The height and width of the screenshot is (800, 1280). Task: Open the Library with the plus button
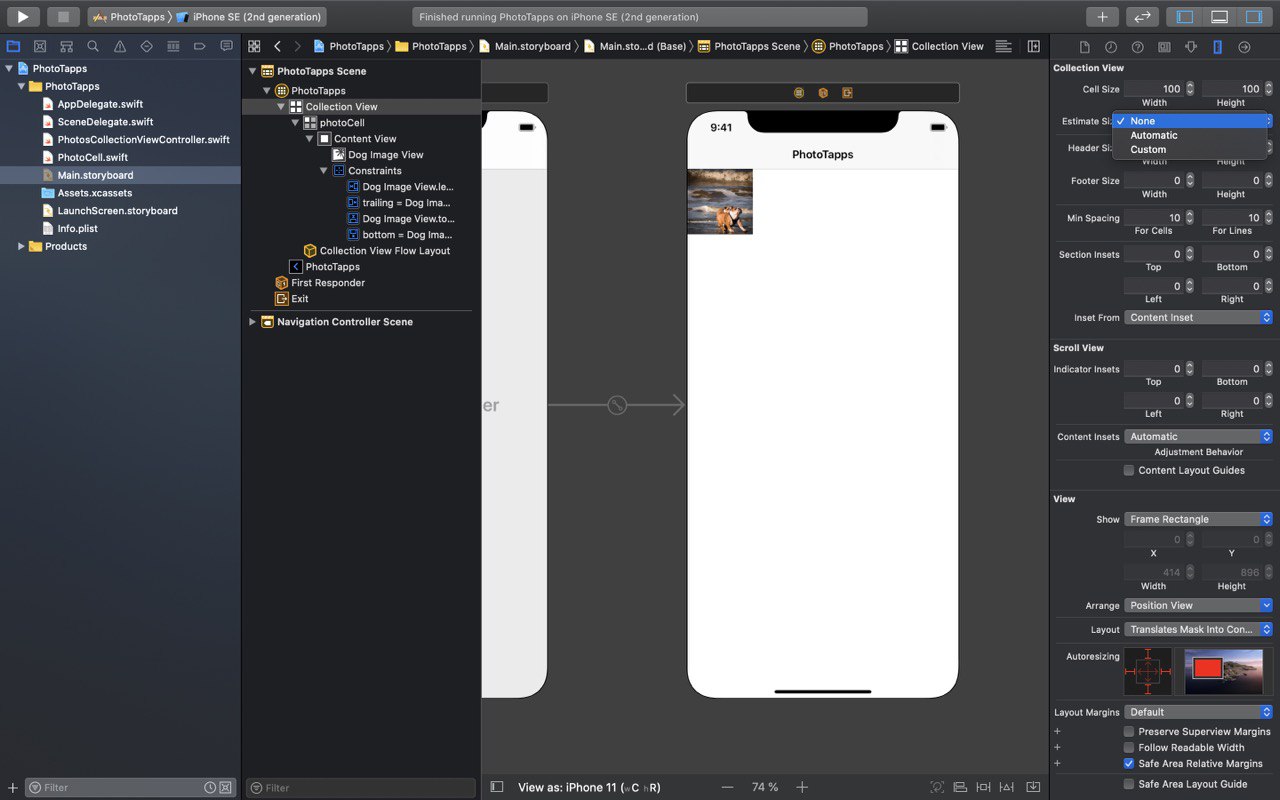pos(1102,17)
